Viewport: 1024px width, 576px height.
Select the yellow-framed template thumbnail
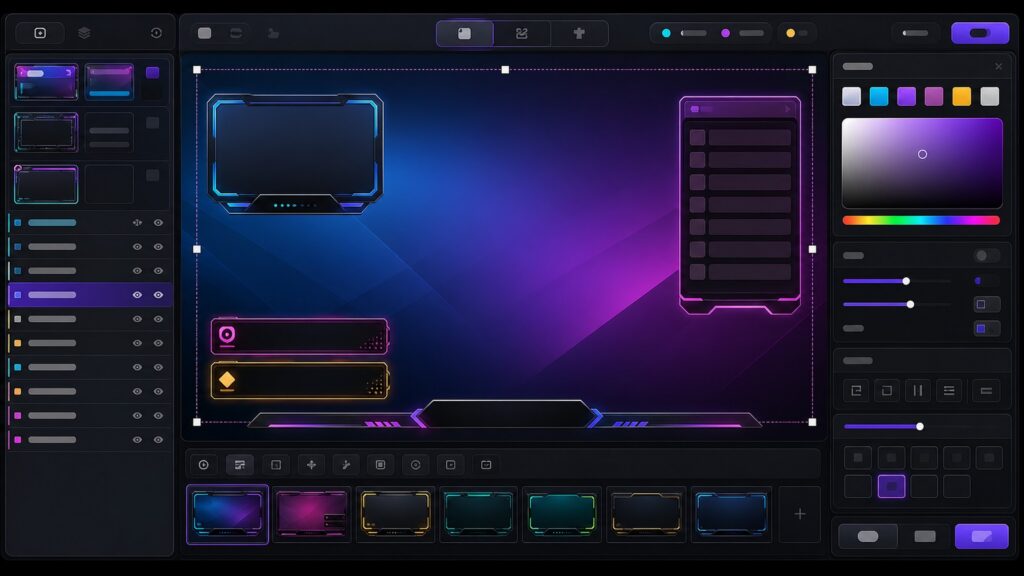click(x=395, y=514)
